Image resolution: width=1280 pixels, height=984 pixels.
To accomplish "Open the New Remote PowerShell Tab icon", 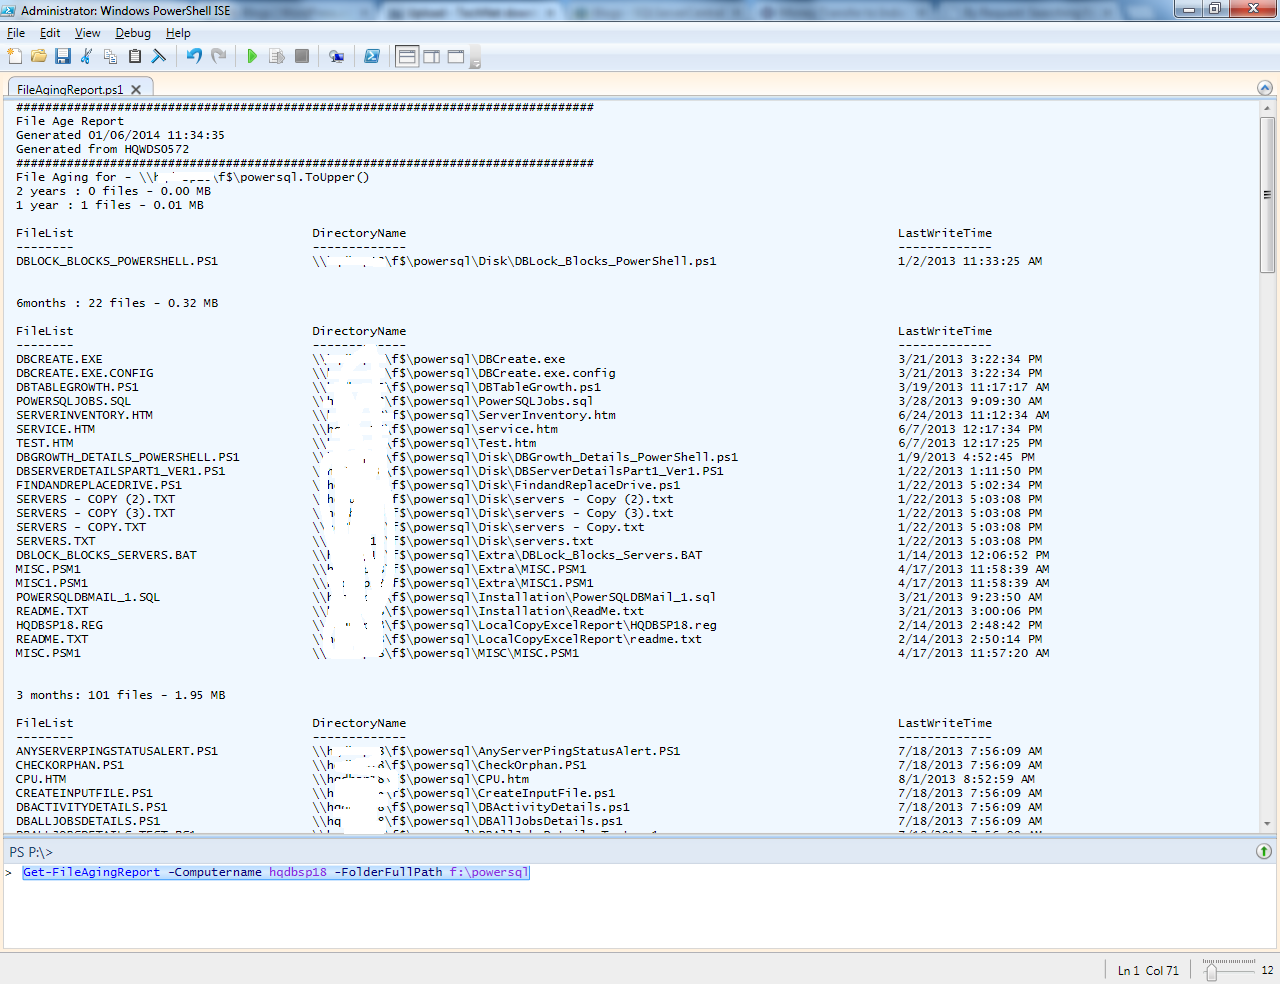I will coord(337,56).
